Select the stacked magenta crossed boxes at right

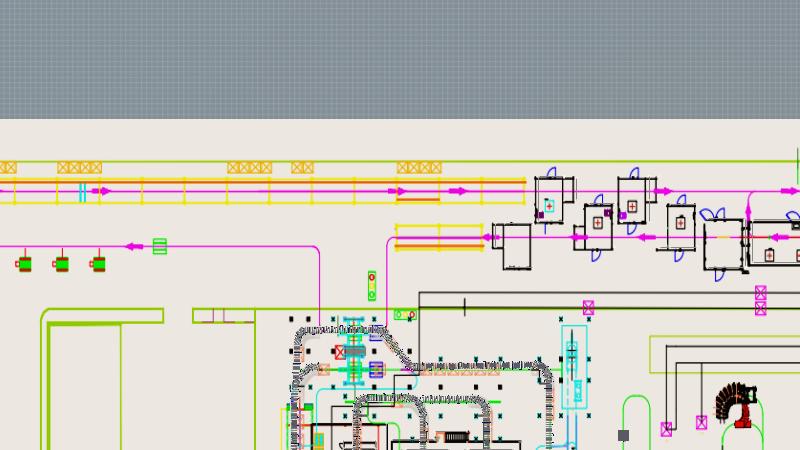point(760,300)
